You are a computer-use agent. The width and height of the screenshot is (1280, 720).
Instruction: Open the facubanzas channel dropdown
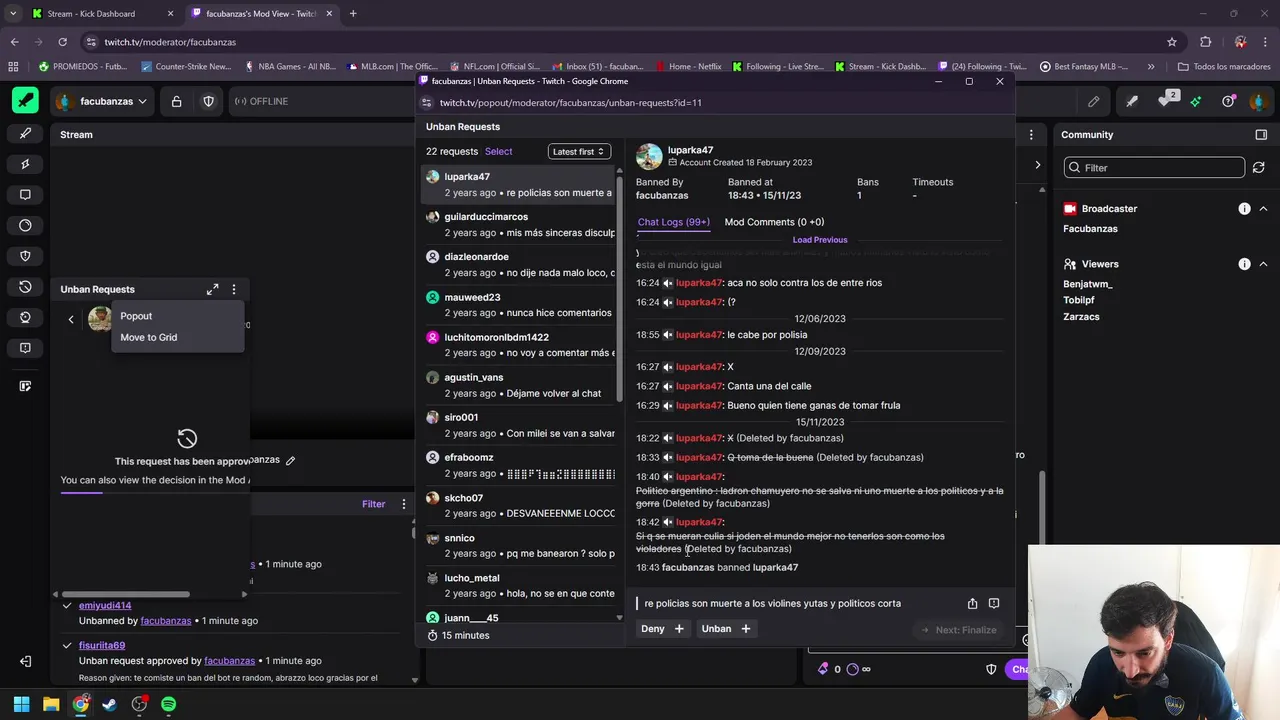coord(102,101)
